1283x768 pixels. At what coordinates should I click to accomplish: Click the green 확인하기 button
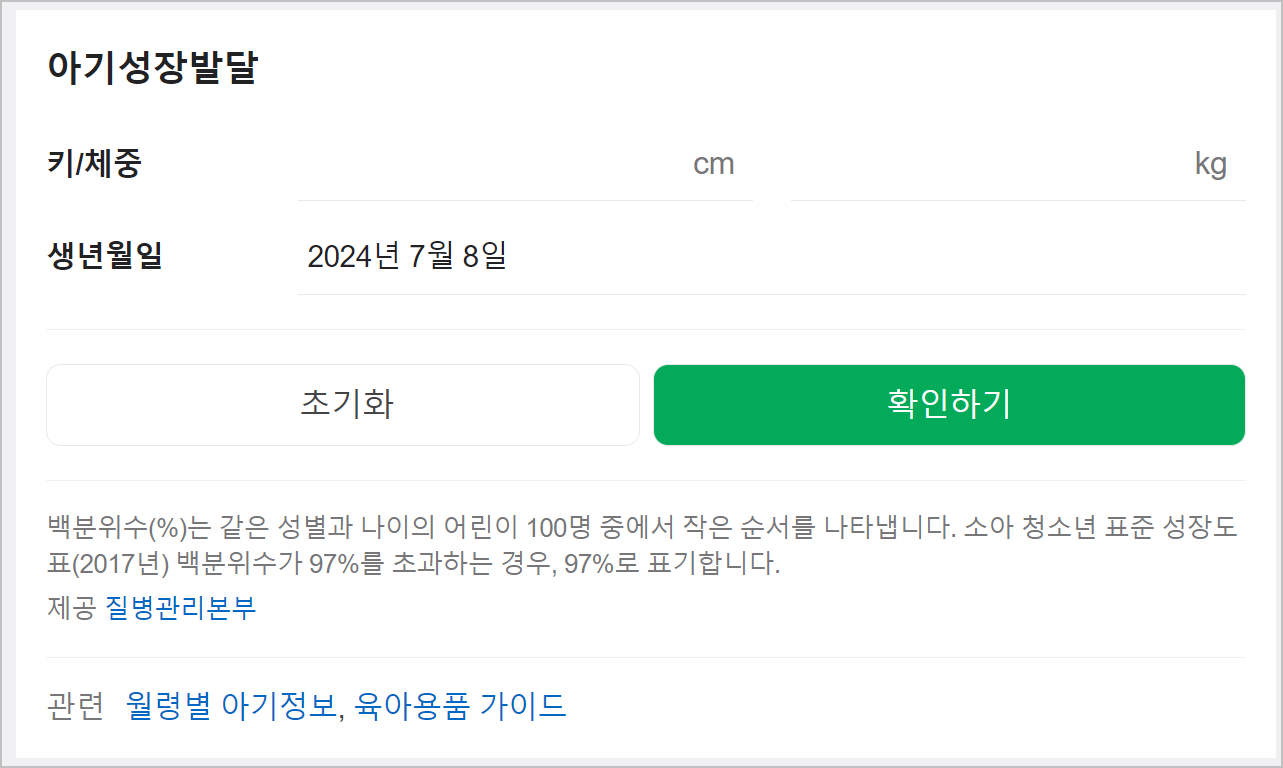point(949,405)
